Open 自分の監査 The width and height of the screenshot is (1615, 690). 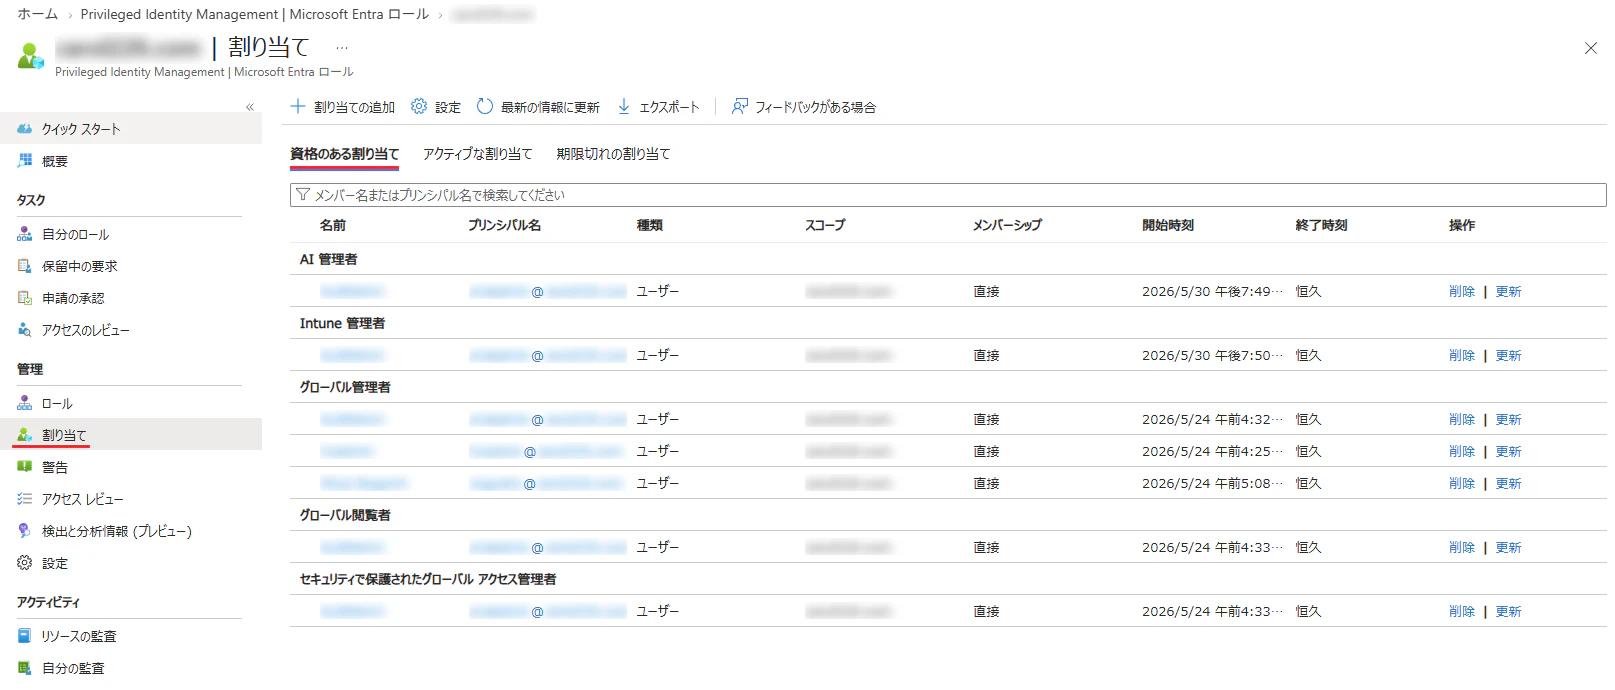[x=72, y=668]
